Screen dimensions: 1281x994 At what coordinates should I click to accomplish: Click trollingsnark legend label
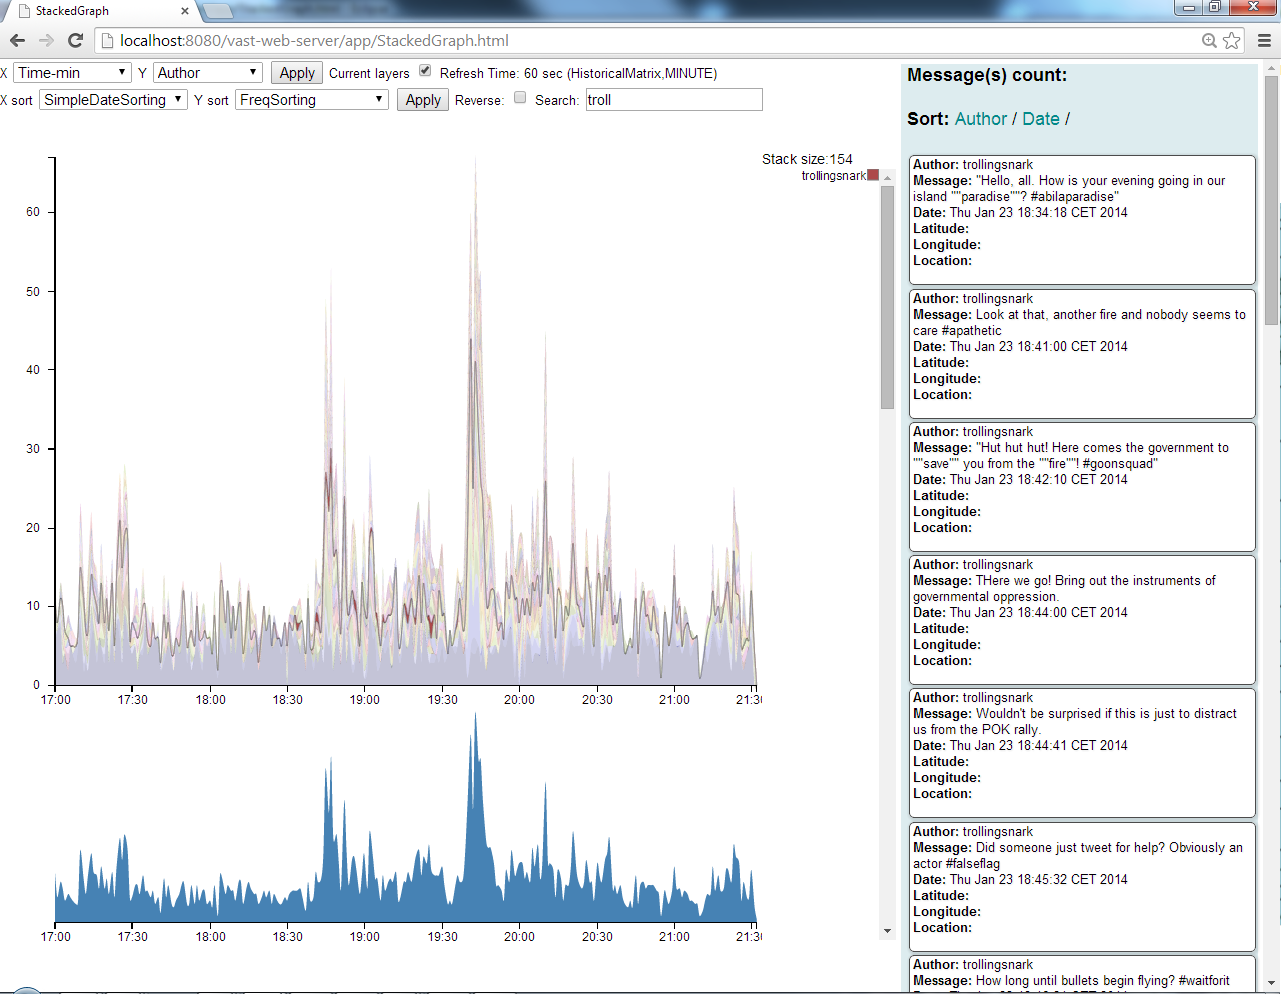pos(833,176)
